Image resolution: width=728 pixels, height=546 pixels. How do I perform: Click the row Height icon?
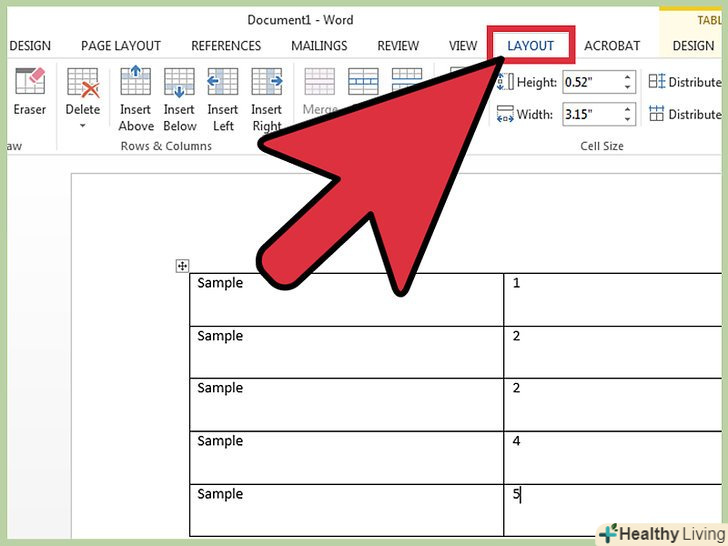tap(505, 82)
